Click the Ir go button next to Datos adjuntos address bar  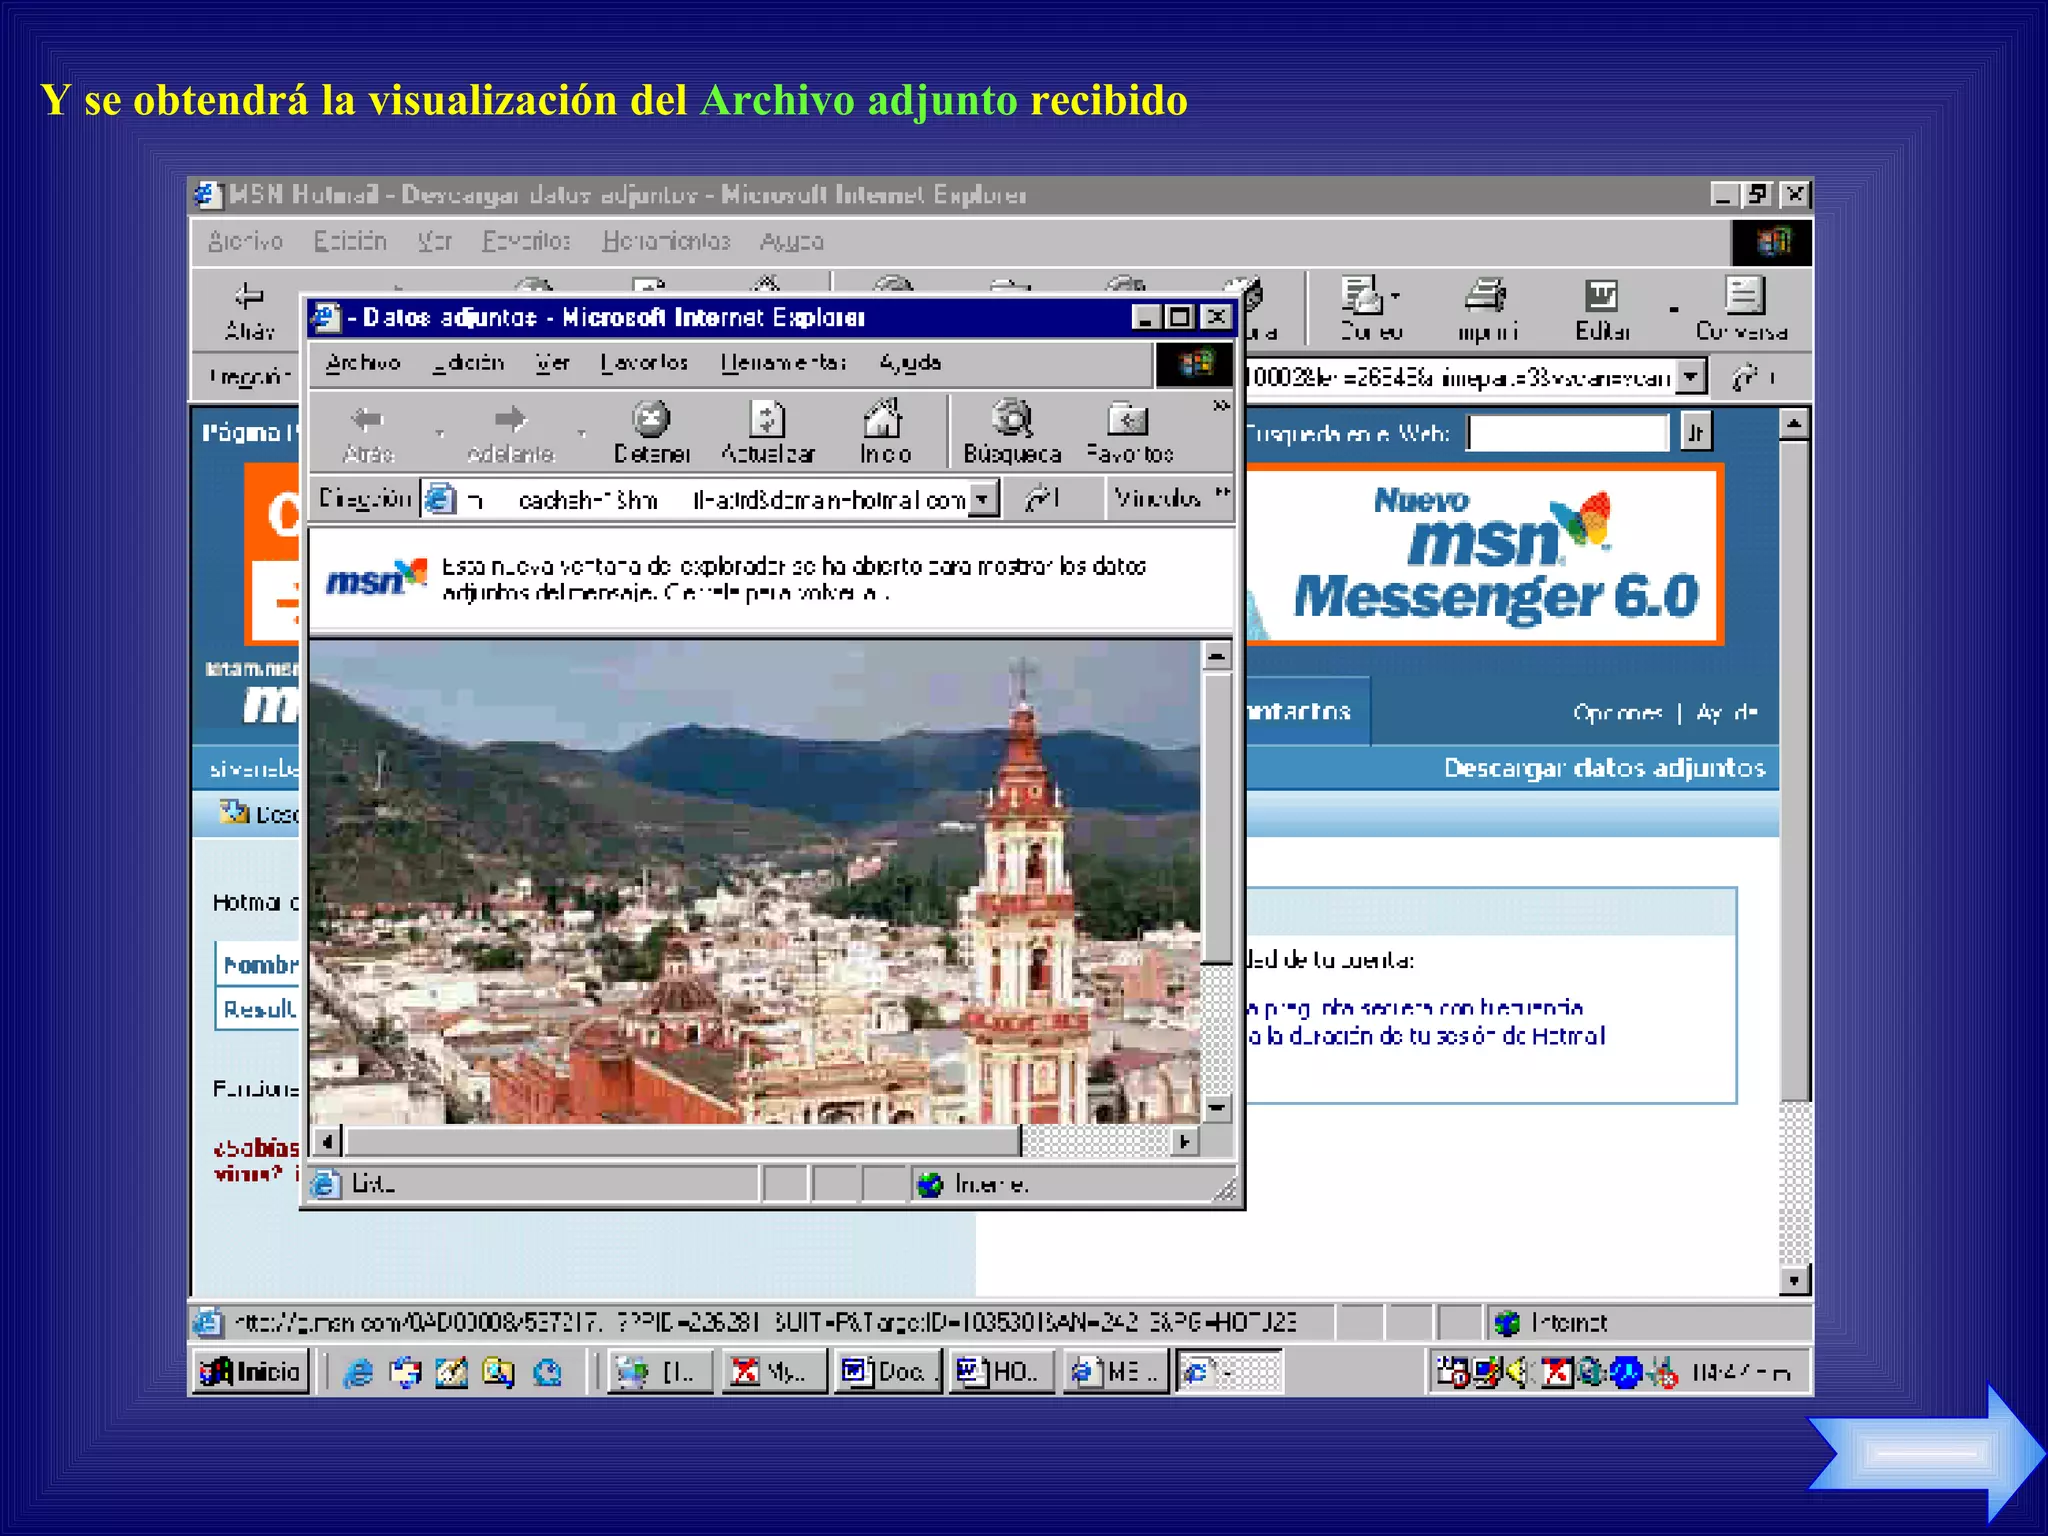pos(1042,498)
